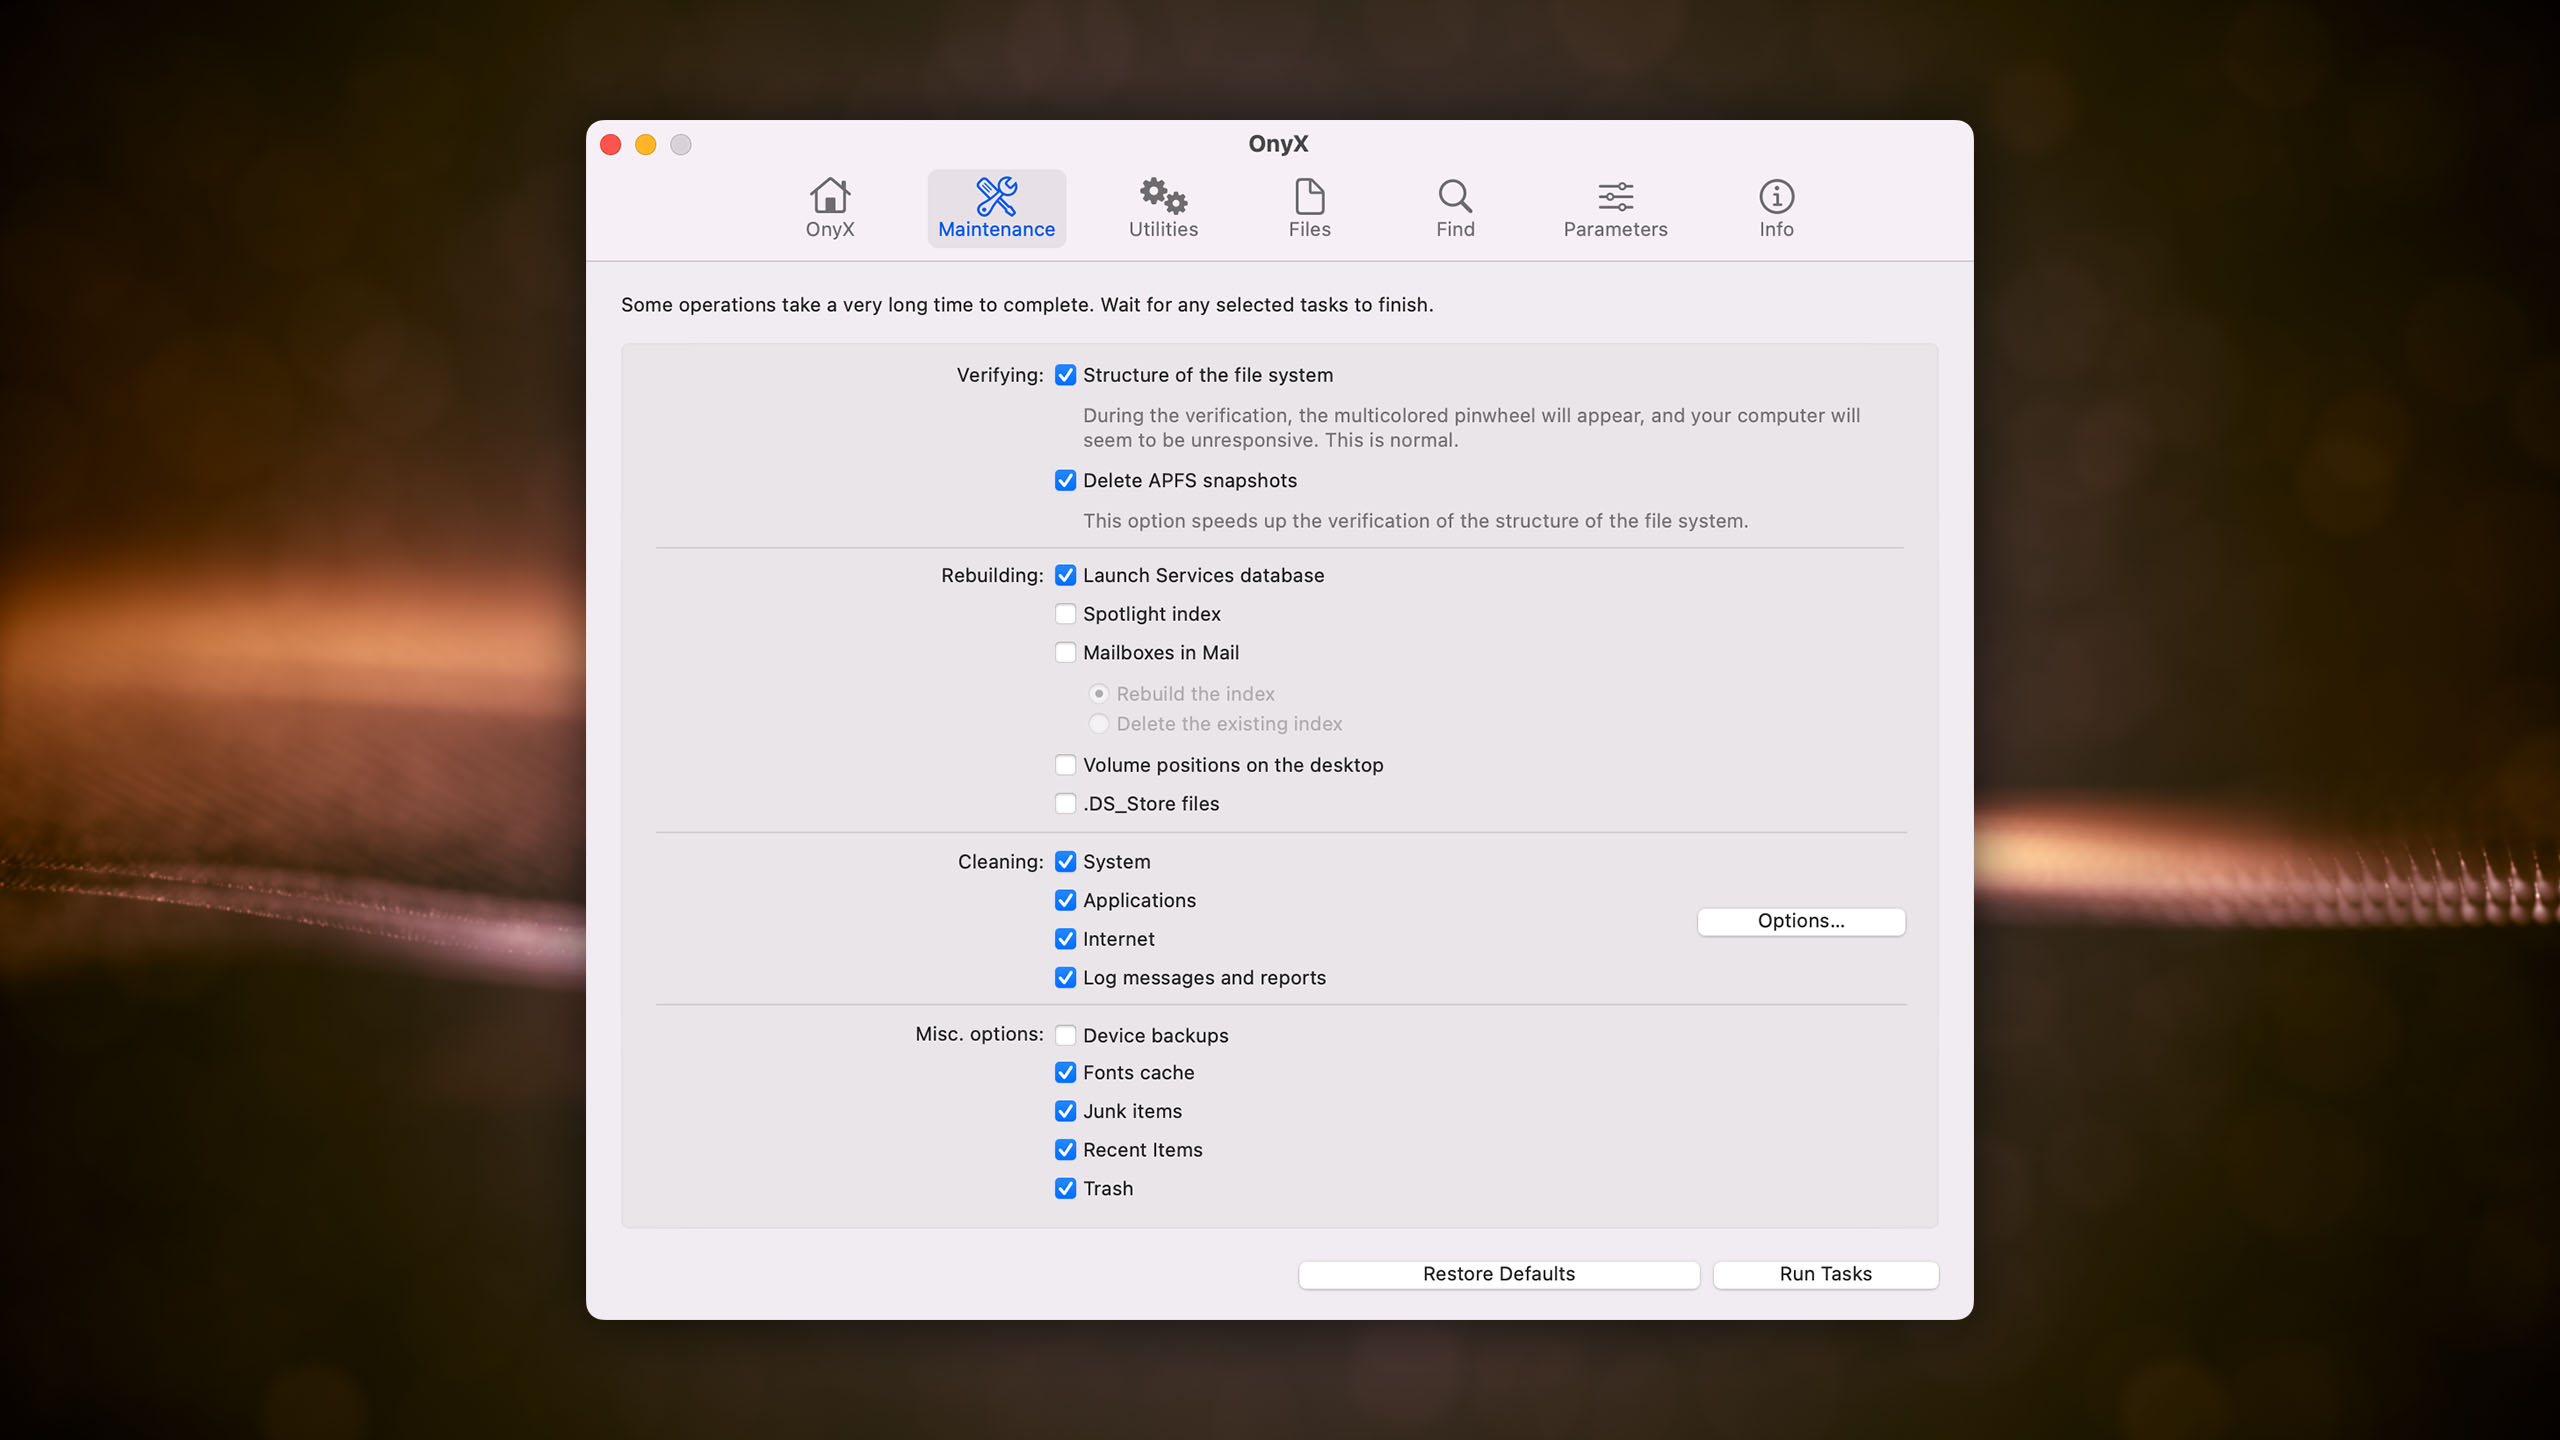This screenshot has height=1440, width=2560.
Task: Open the Find magnifier tab
Action: pos(1455,208)
